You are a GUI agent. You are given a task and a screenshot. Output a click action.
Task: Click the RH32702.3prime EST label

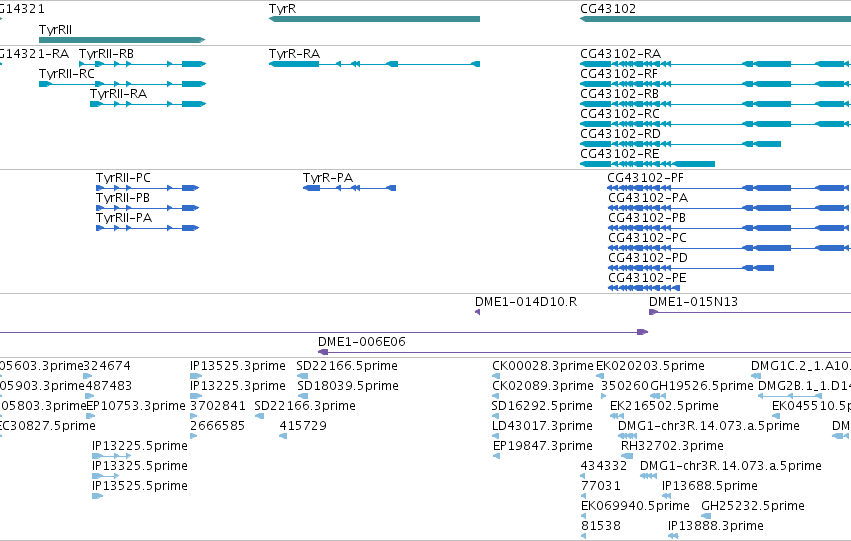pos(672,447)
